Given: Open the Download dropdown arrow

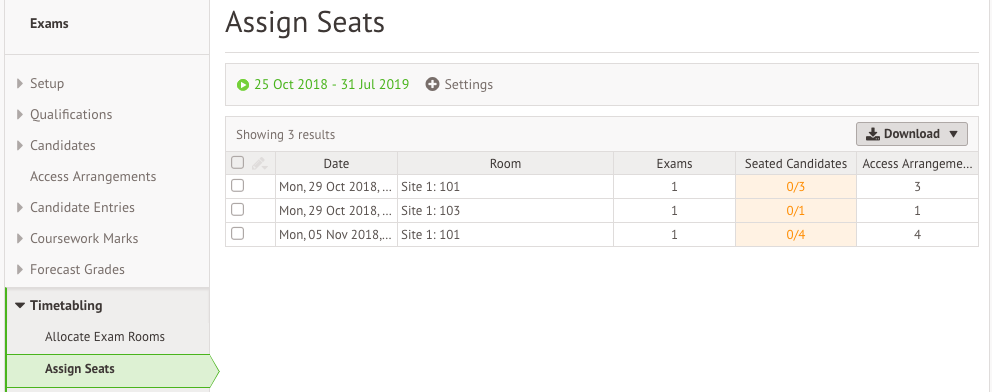Looking at the screenshot, I should click(x=953, y=134).
